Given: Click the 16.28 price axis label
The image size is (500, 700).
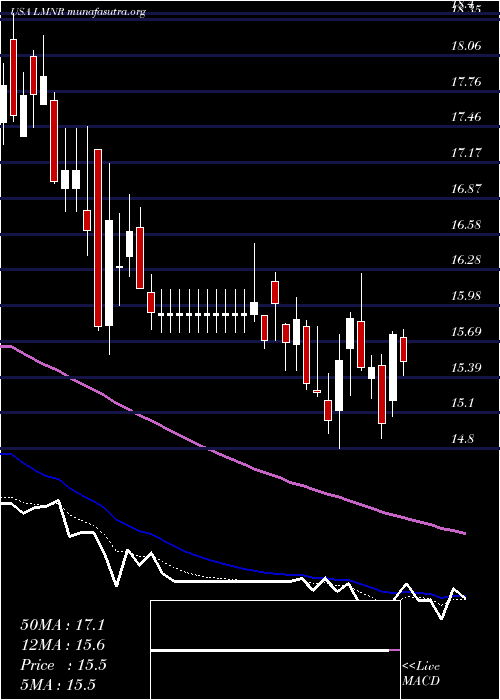Looking at the screenshot, I should click(x=466, y=260).
